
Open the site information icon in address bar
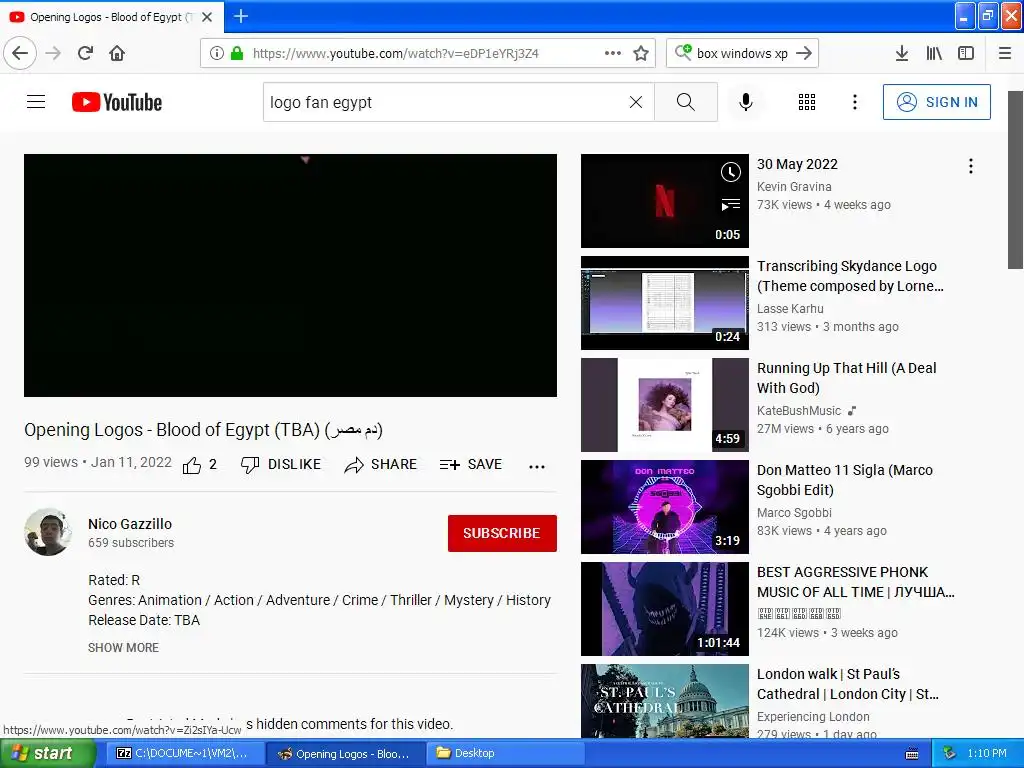click(217, 53)
